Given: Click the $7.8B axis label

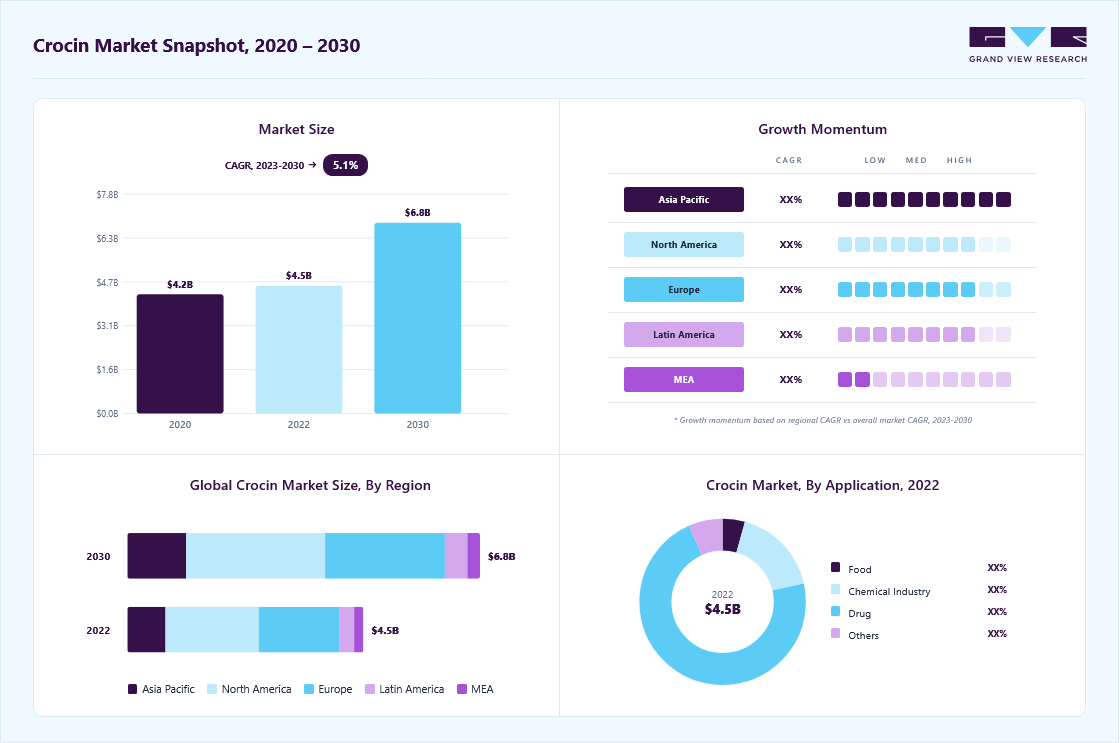Looking at the screenshot, I should click(x=107, y=194).
